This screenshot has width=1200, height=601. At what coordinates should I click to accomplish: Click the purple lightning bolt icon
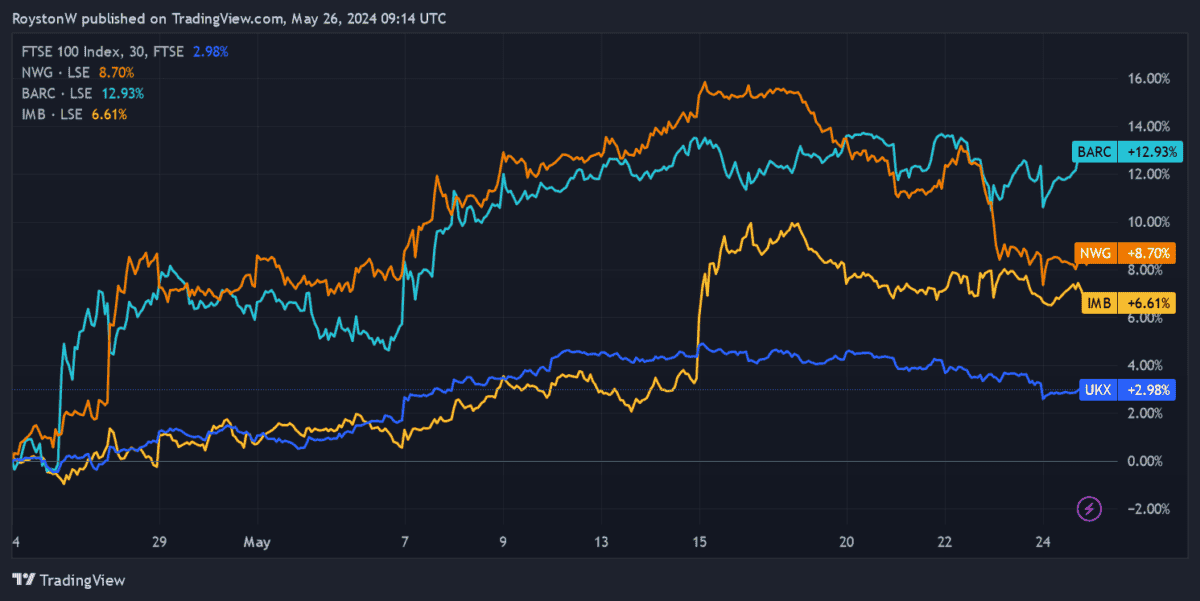(x=1090, y=510)
